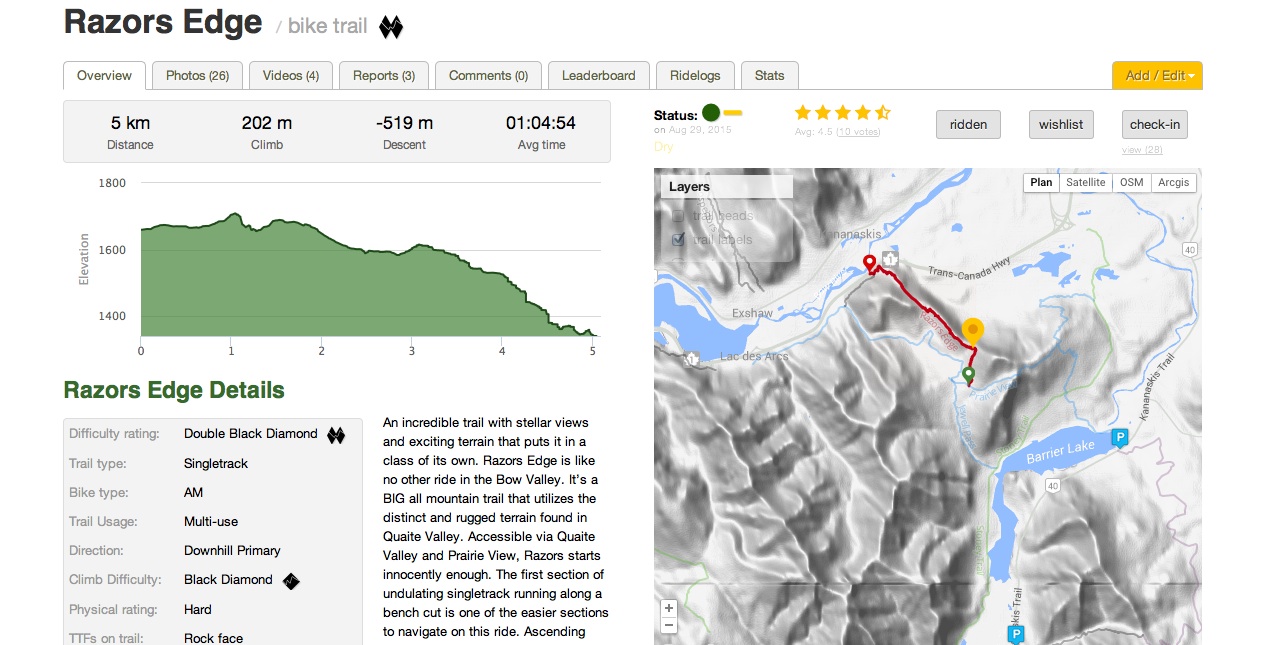Click the green status condition dot

coord(711,112)
